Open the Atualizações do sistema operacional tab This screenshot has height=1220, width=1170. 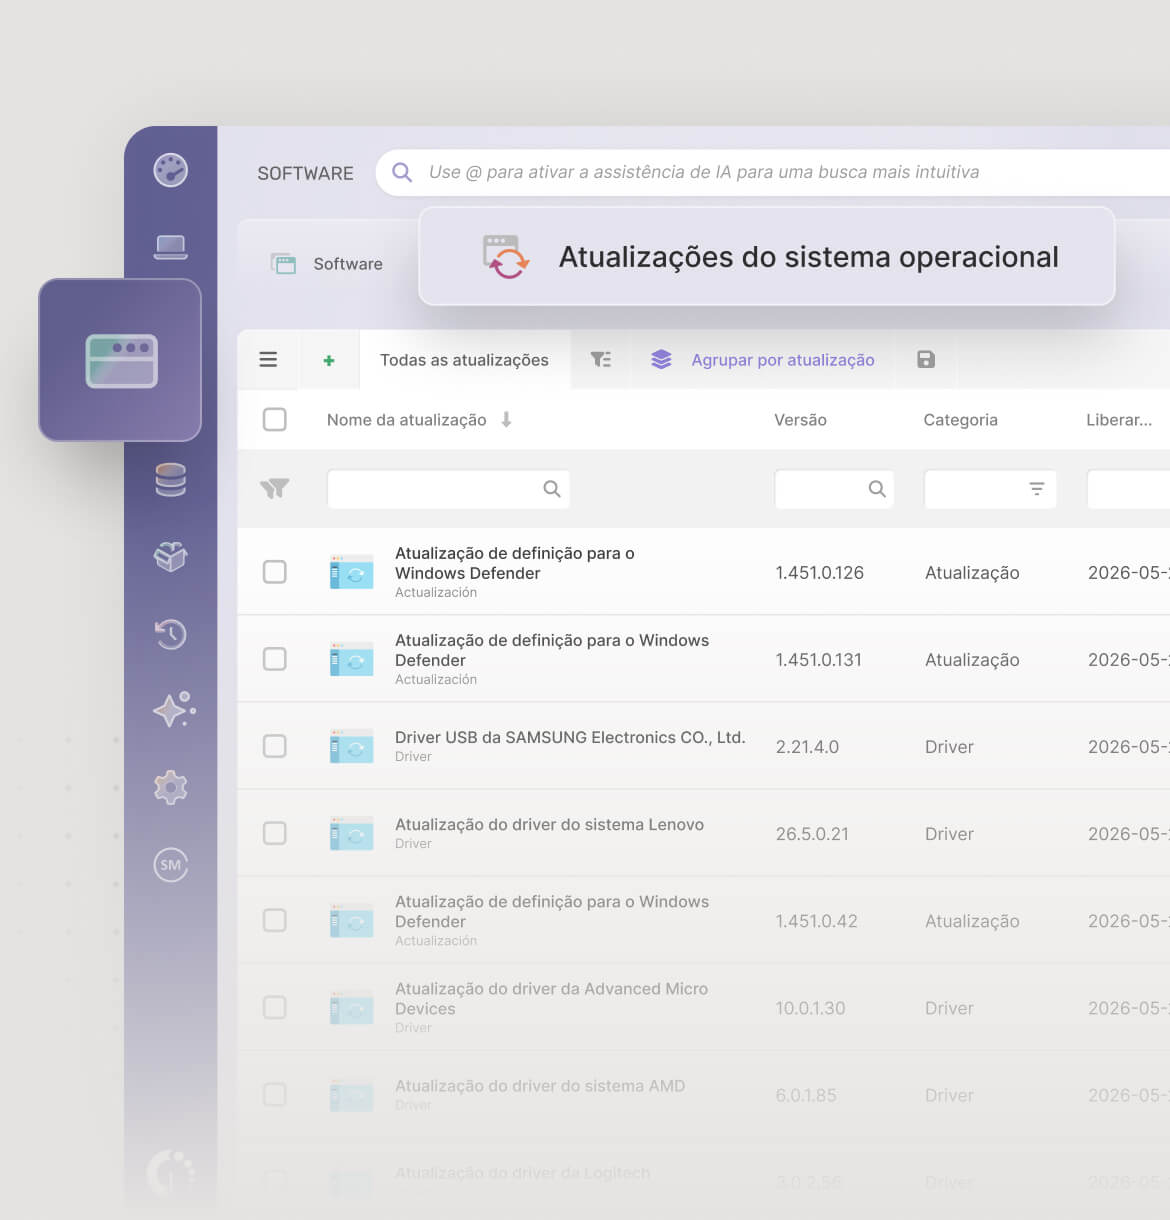[x=767, y=257]
